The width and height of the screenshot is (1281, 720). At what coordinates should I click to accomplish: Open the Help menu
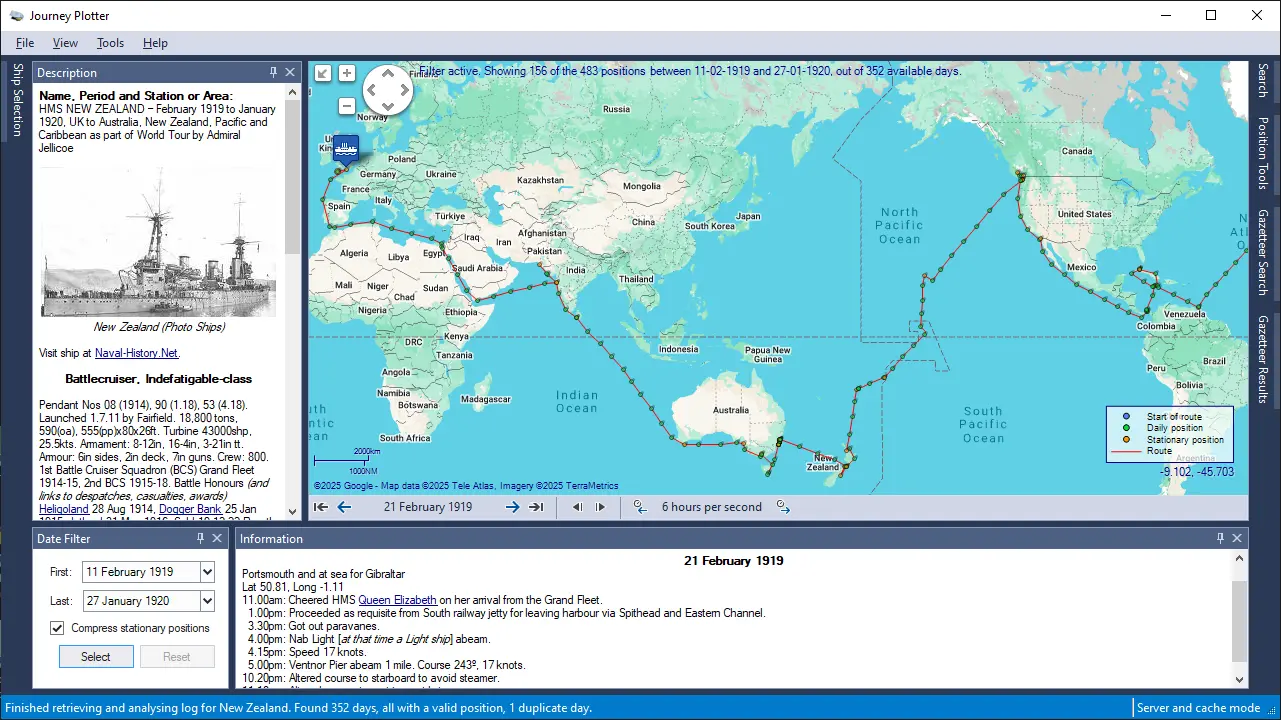[x=155, y=43]
